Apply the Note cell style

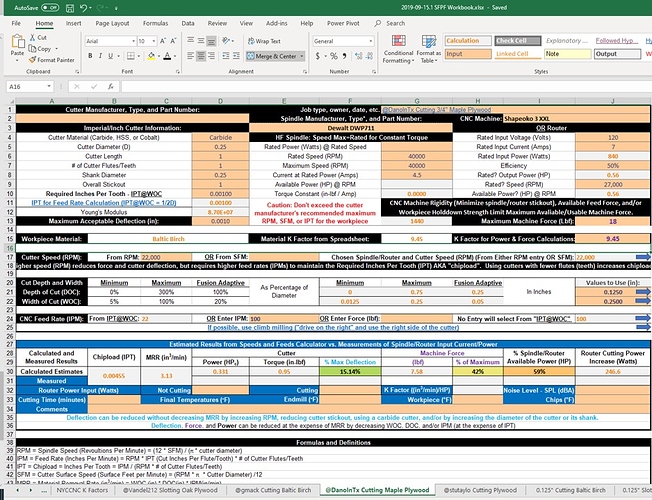coord(568,54)
